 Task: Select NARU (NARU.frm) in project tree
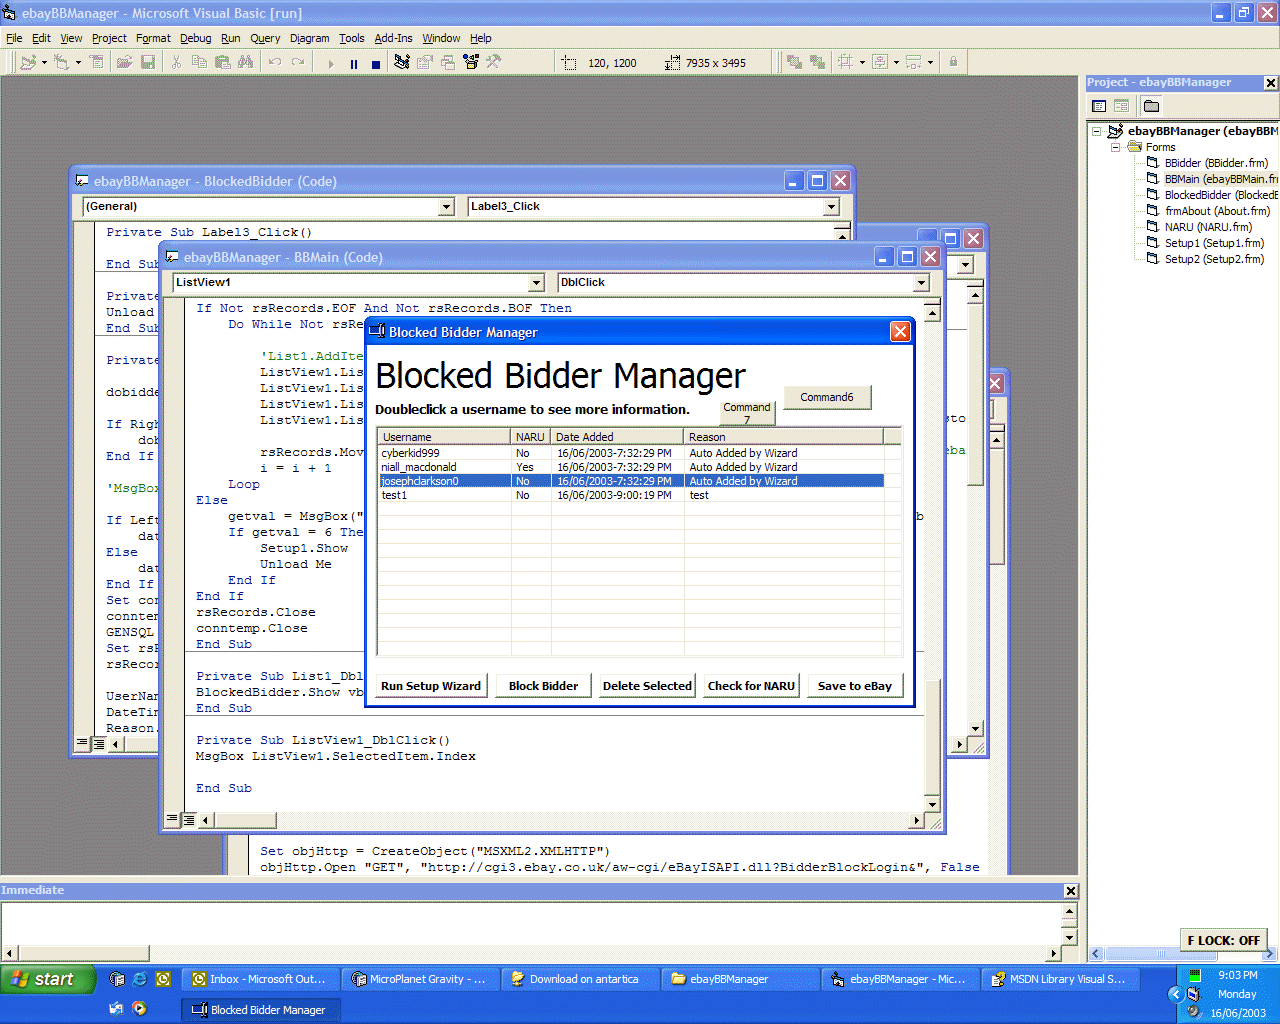pos(1208,227)
